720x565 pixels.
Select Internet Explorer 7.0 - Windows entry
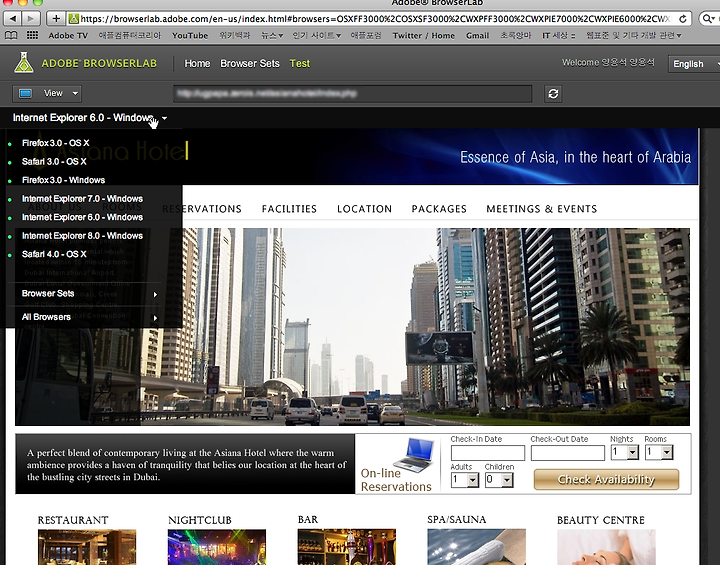(x=82, y=199)
